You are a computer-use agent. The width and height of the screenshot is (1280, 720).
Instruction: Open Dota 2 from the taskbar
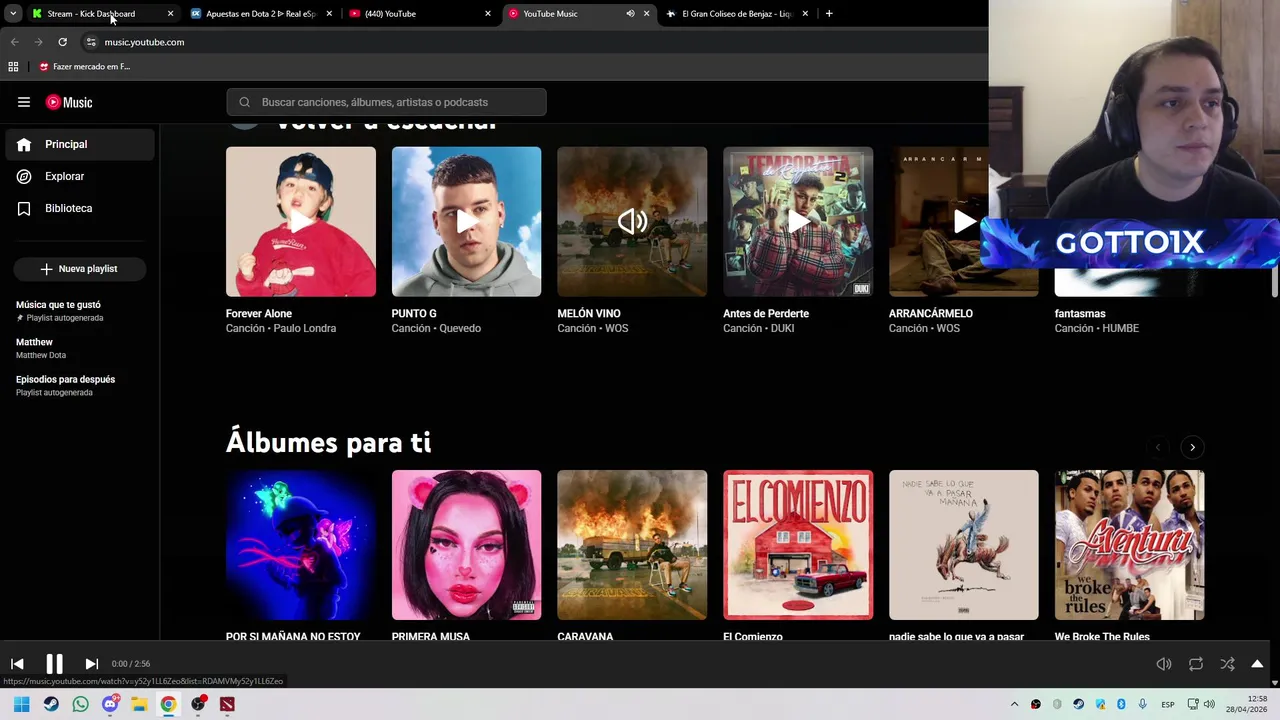(x=227, y=704)
